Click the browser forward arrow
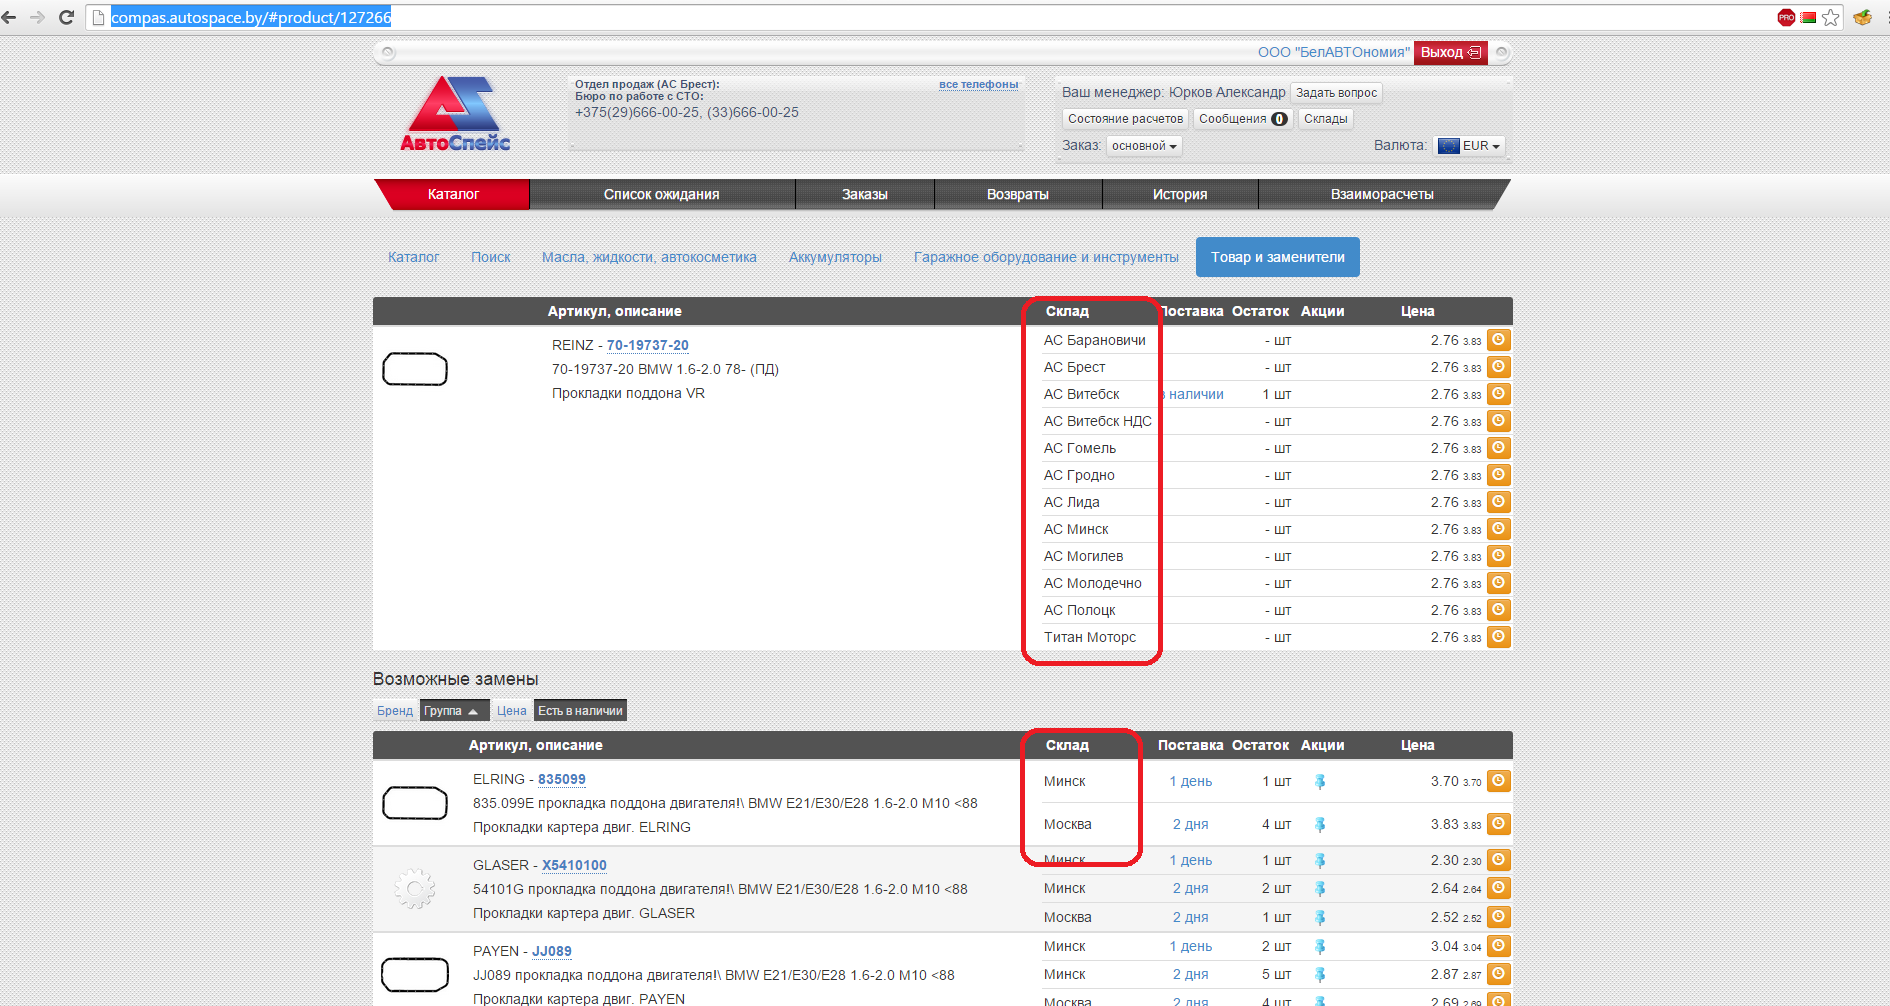Viewport: 1890px width, 1006px height. pyautogui.click(x=38, y=17)
